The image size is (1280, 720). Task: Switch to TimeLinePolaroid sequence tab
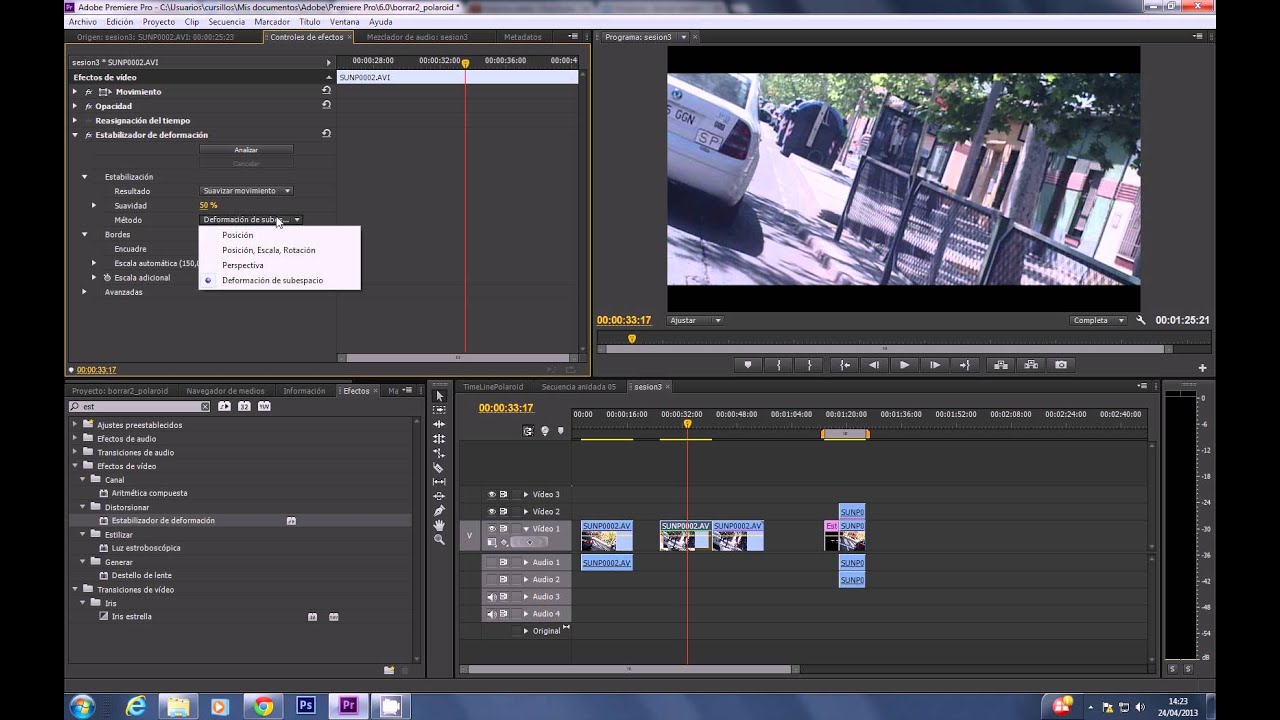click(x=493, y=387)
